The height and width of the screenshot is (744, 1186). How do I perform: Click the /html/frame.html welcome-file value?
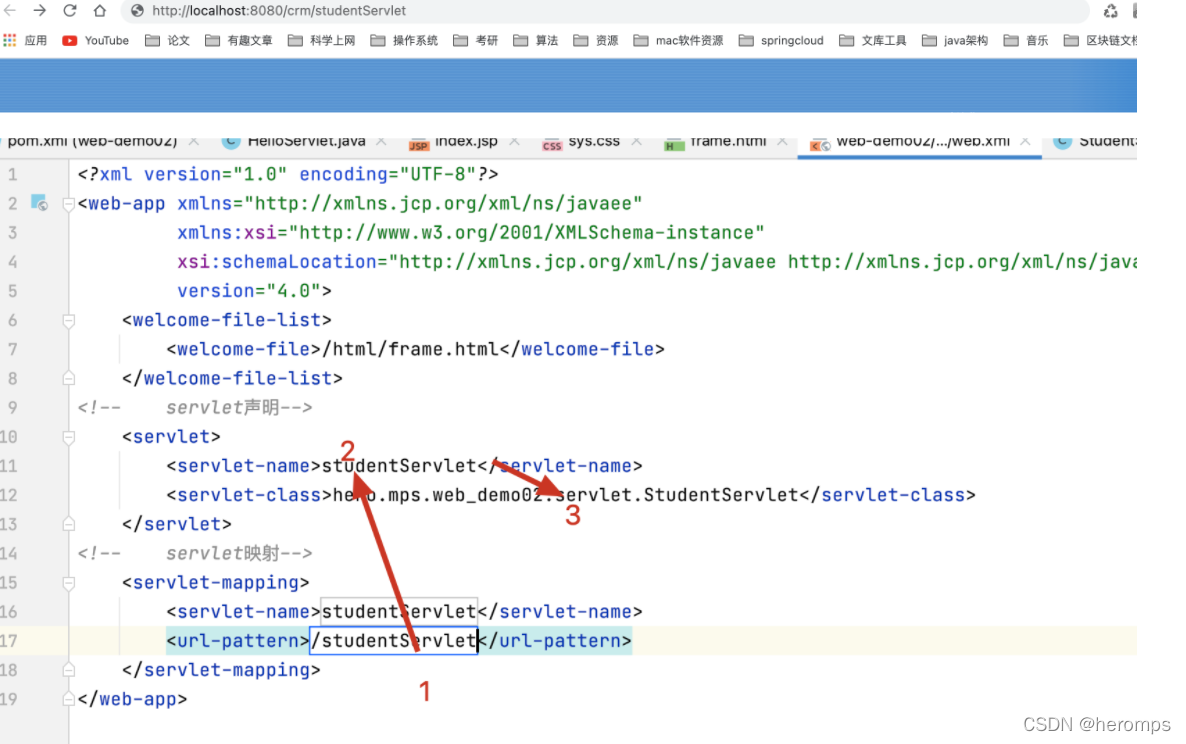410,349
